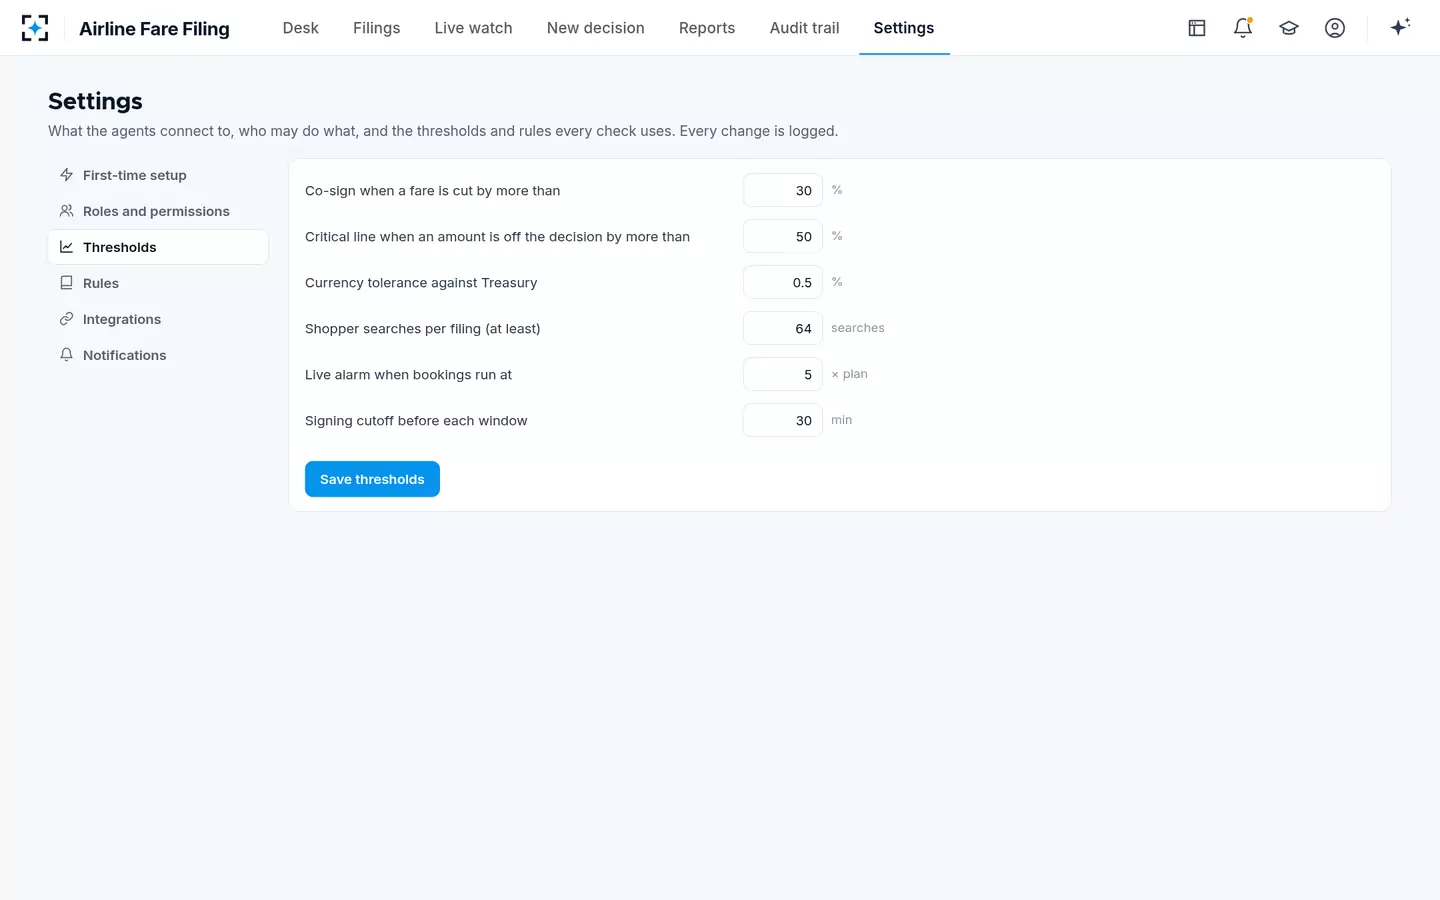The height and width of the screenshot is (900, 1440).
Task: Focus the signing cutoff minutes field
Action: 783,420
